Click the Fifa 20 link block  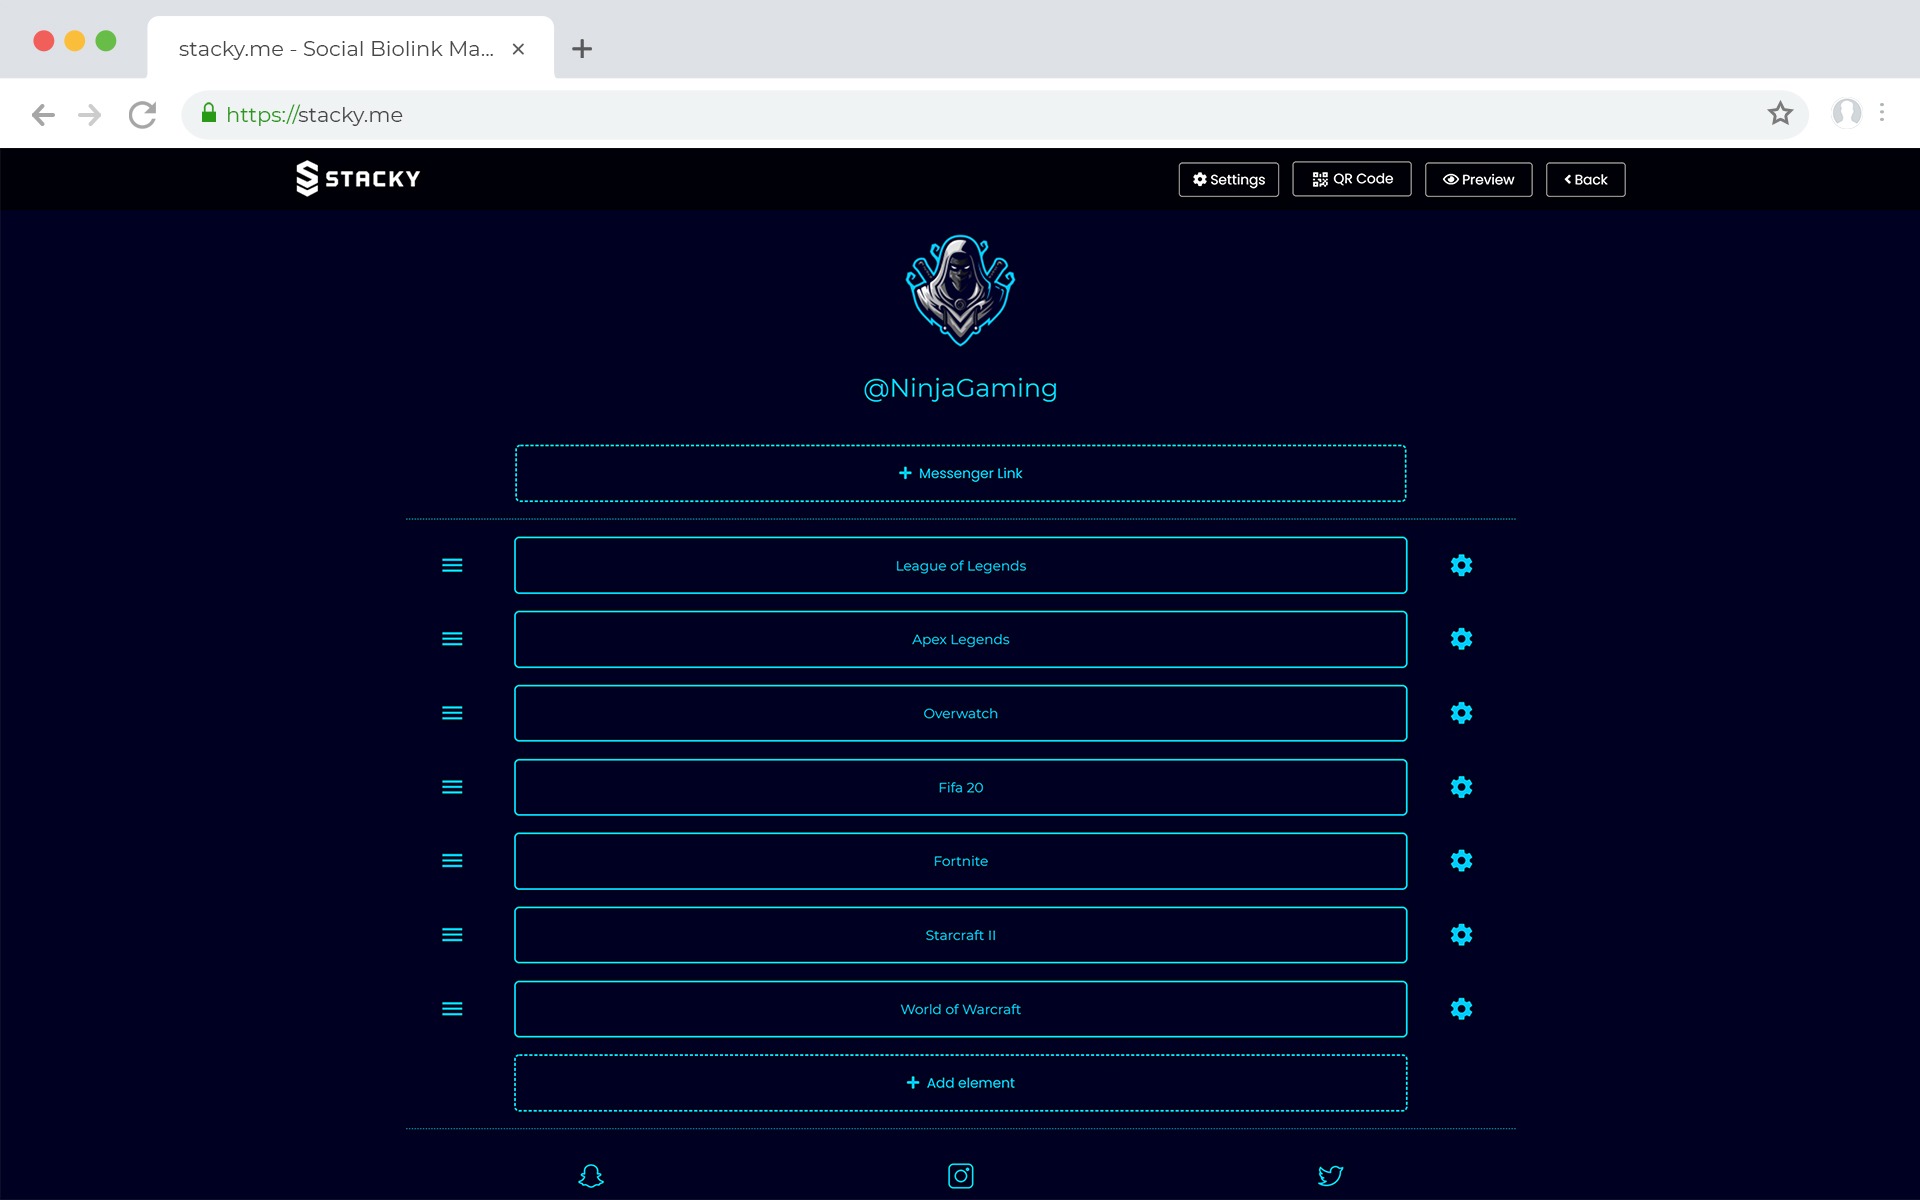(960, 787)
